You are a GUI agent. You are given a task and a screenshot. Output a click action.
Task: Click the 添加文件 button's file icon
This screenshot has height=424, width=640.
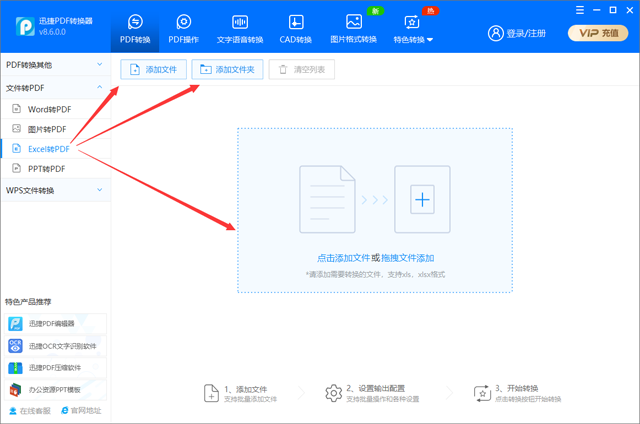tap(135, 69)
